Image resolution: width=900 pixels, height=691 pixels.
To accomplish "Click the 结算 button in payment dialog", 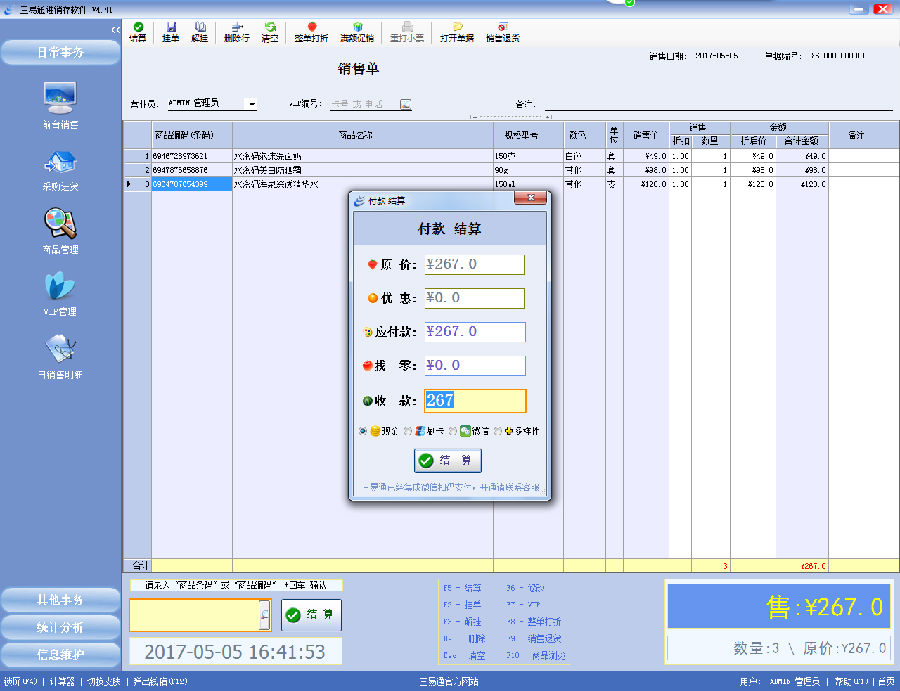I will (x=448, y=460).
